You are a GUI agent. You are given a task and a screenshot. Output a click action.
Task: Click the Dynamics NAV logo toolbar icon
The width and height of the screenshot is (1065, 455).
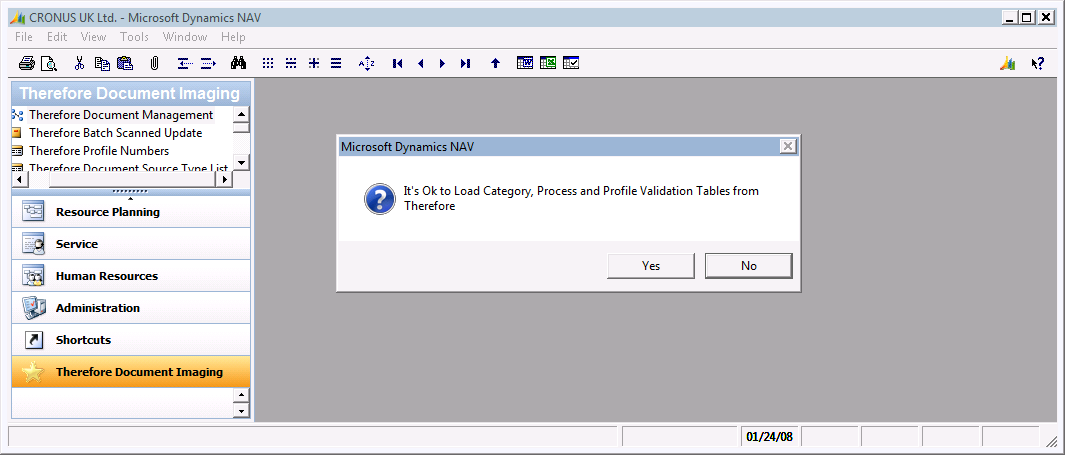pyautogui.click(x=1007, y=64)
